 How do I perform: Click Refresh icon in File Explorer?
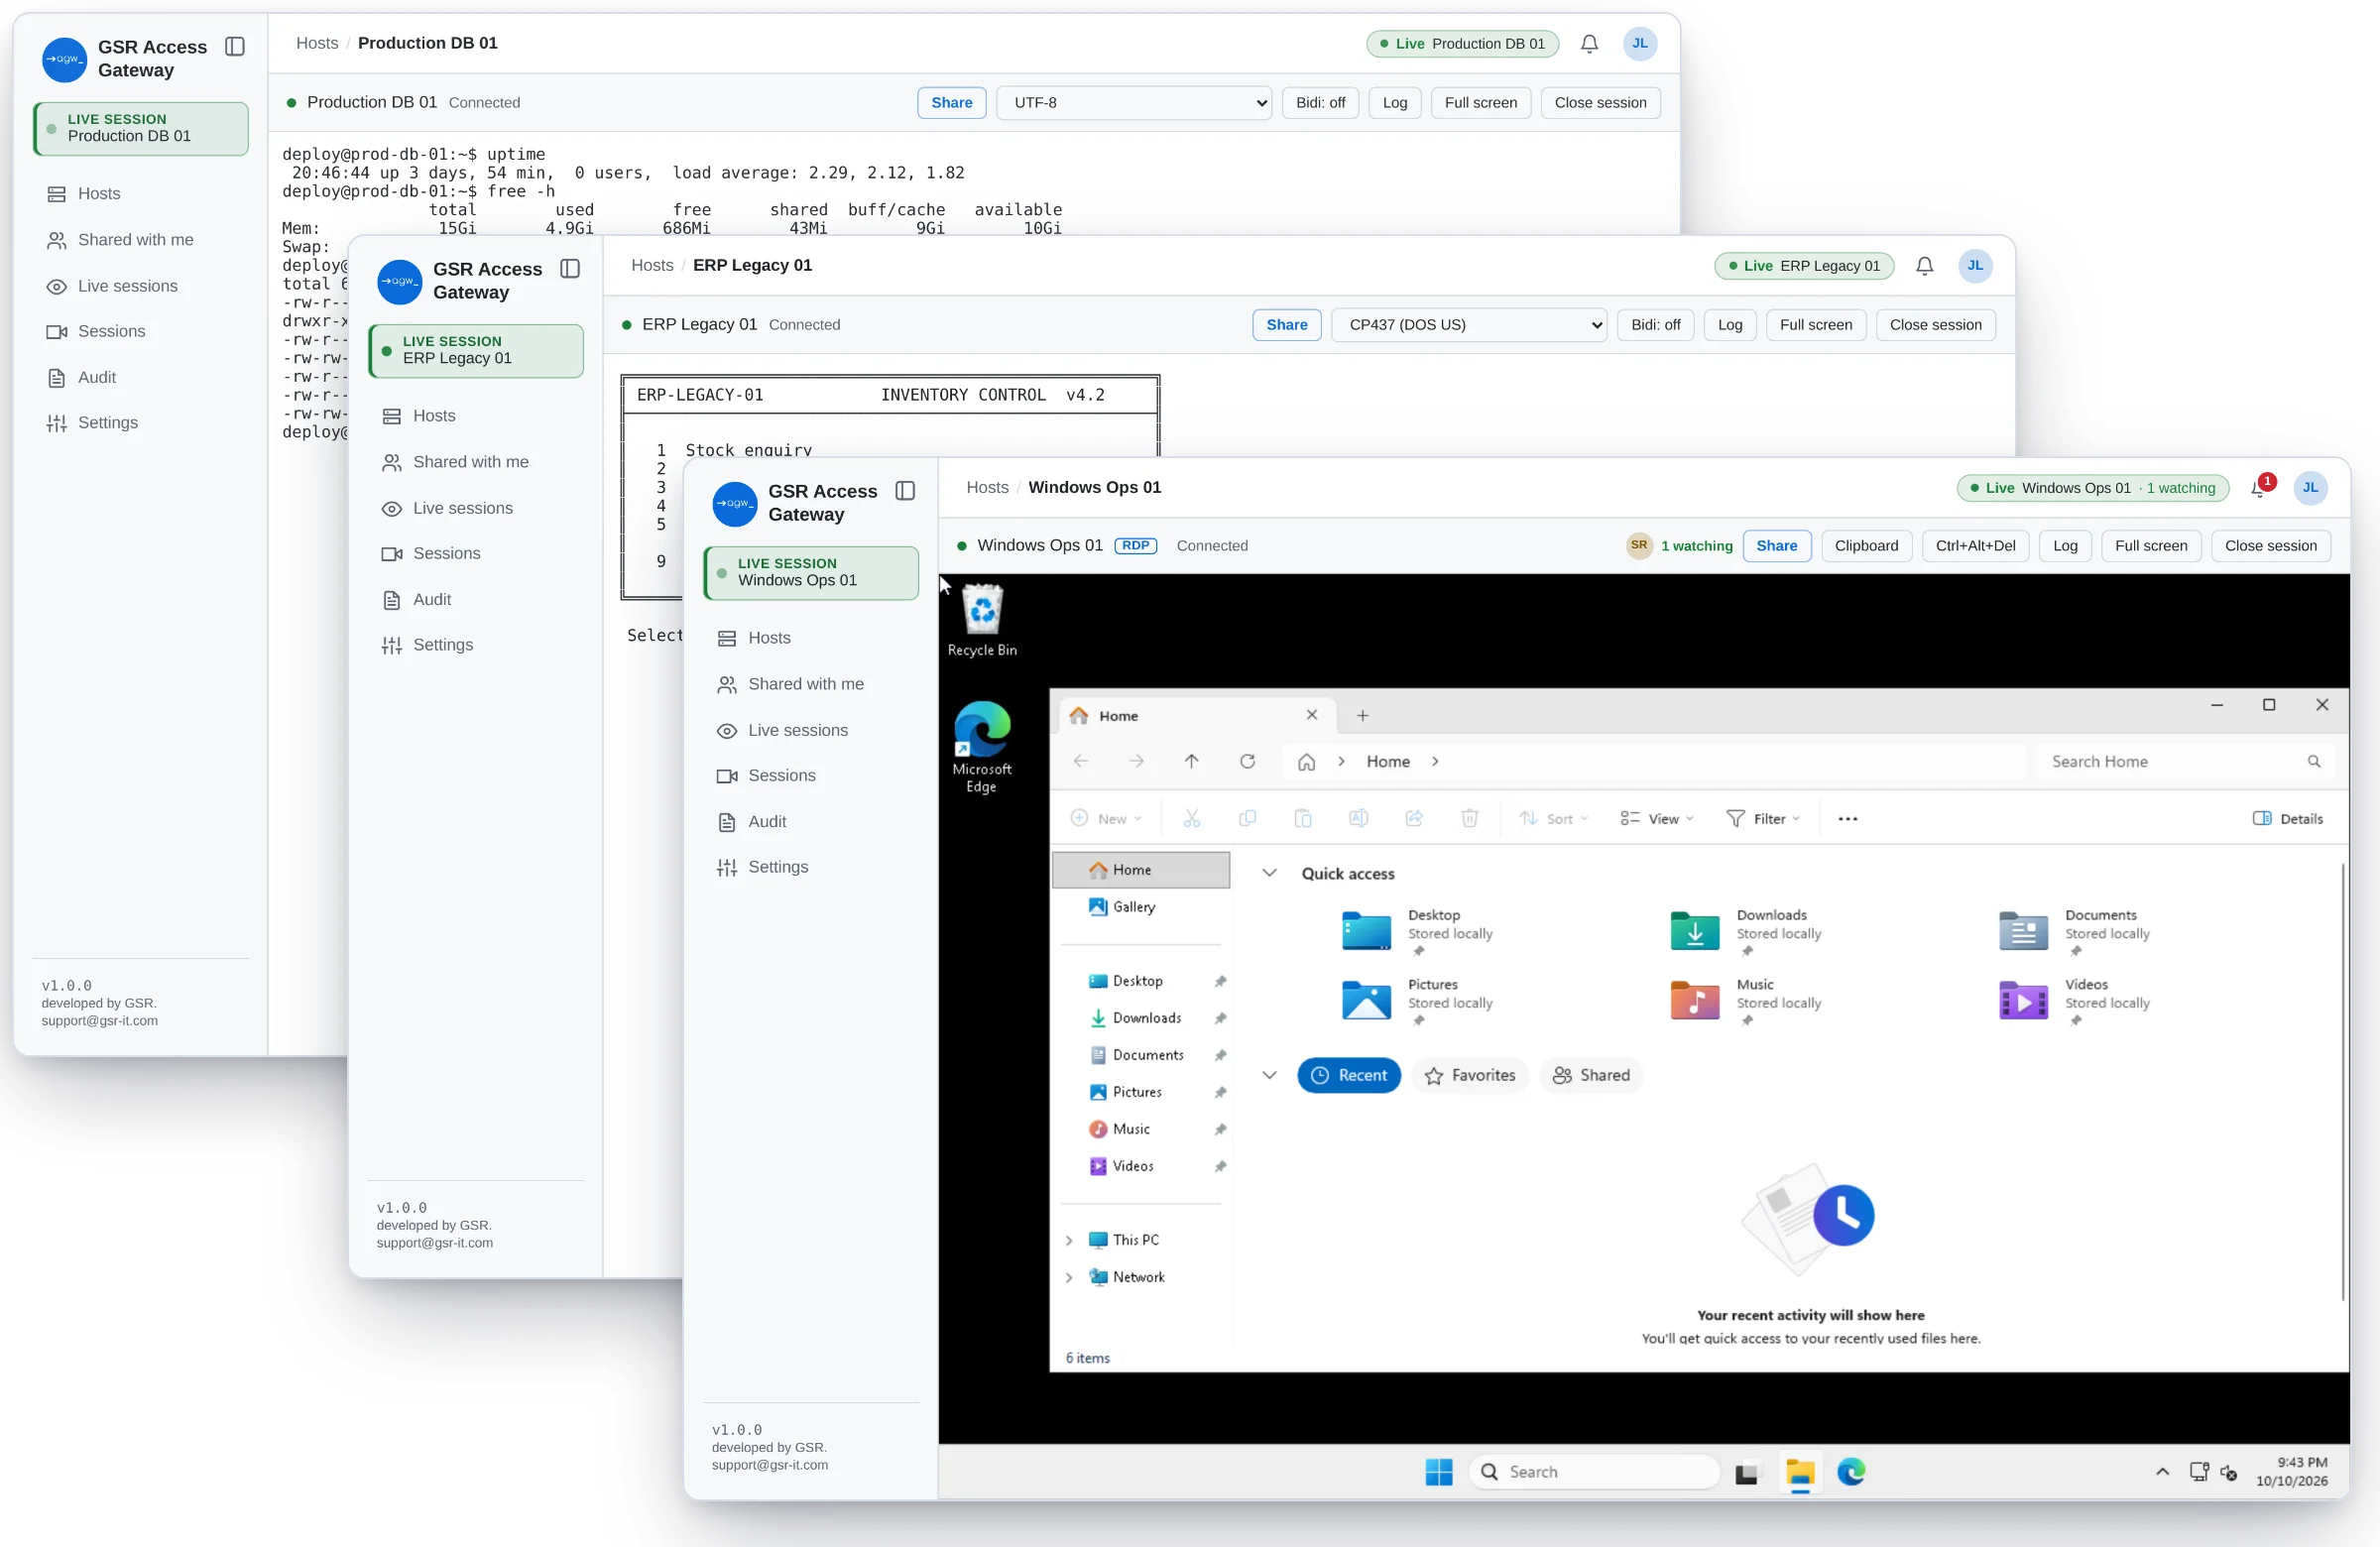[x=1247, y=761]
